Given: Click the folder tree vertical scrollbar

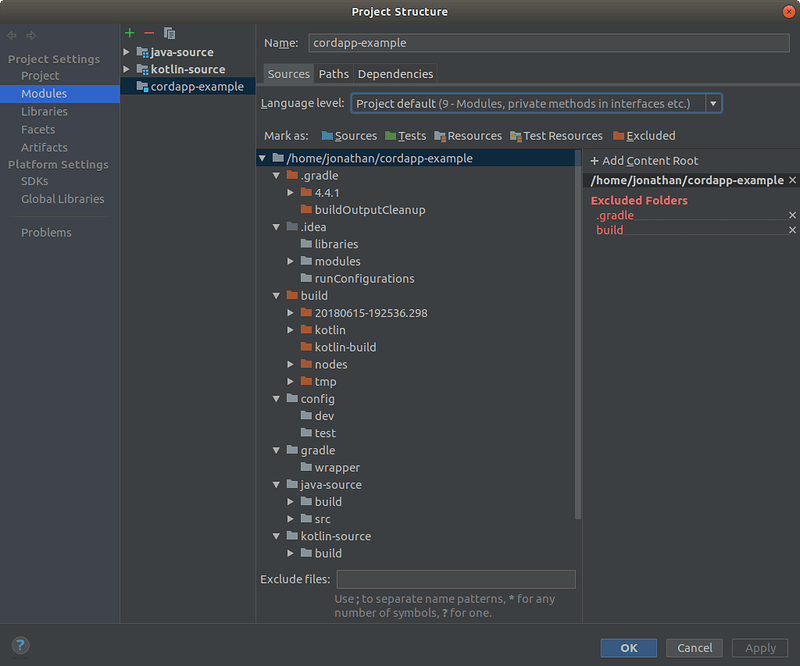Looking at the screenshot, I should [578, 334].
